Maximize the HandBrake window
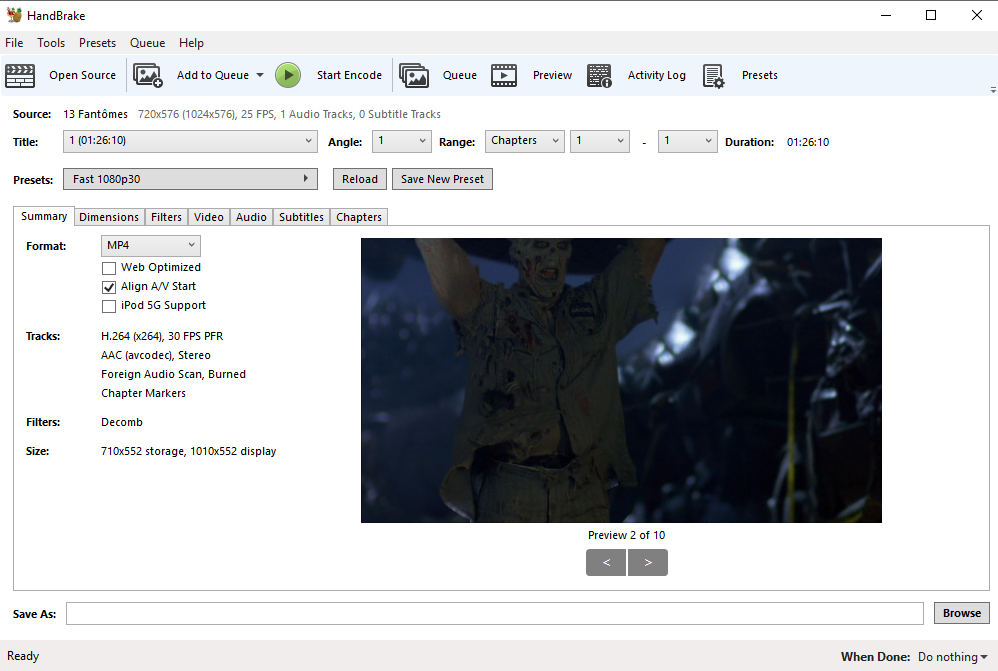This screenshot has width=998, height=671. pos(931,15)
